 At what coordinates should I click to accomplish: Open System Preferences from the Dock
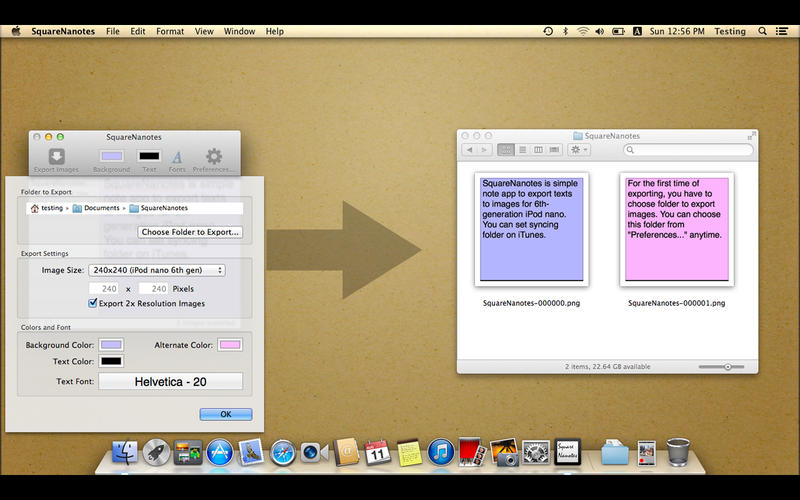pos(536,453)
